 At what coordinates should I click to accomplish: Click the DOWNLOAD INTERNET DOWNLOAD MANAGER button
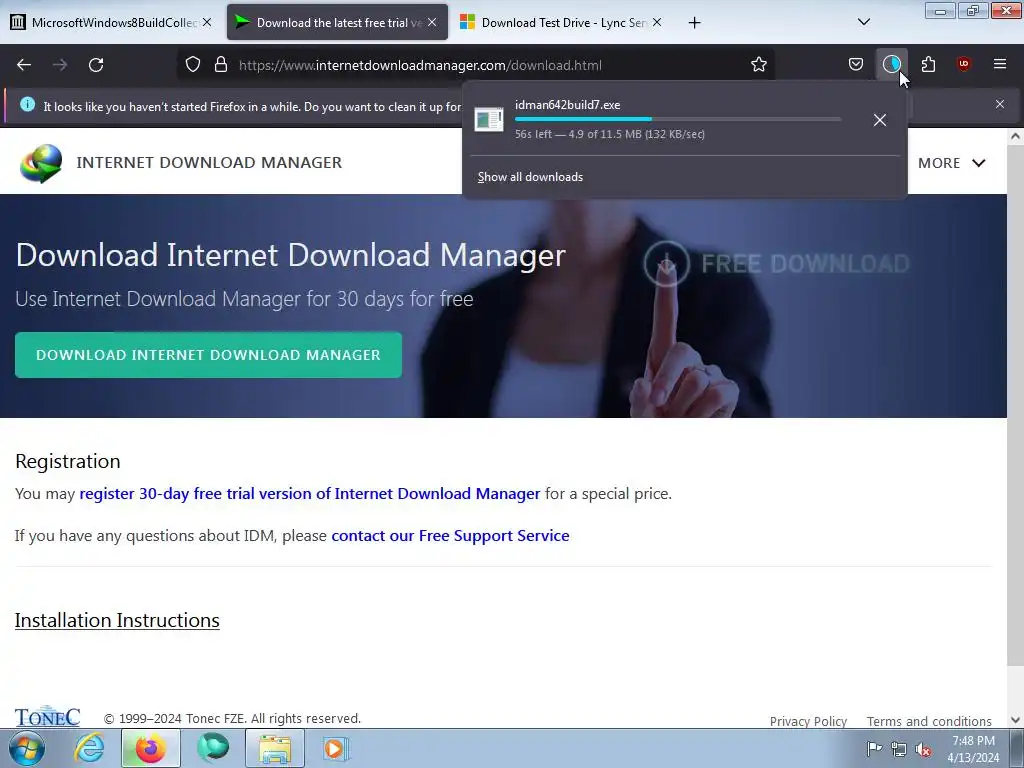tap(208, 355)
